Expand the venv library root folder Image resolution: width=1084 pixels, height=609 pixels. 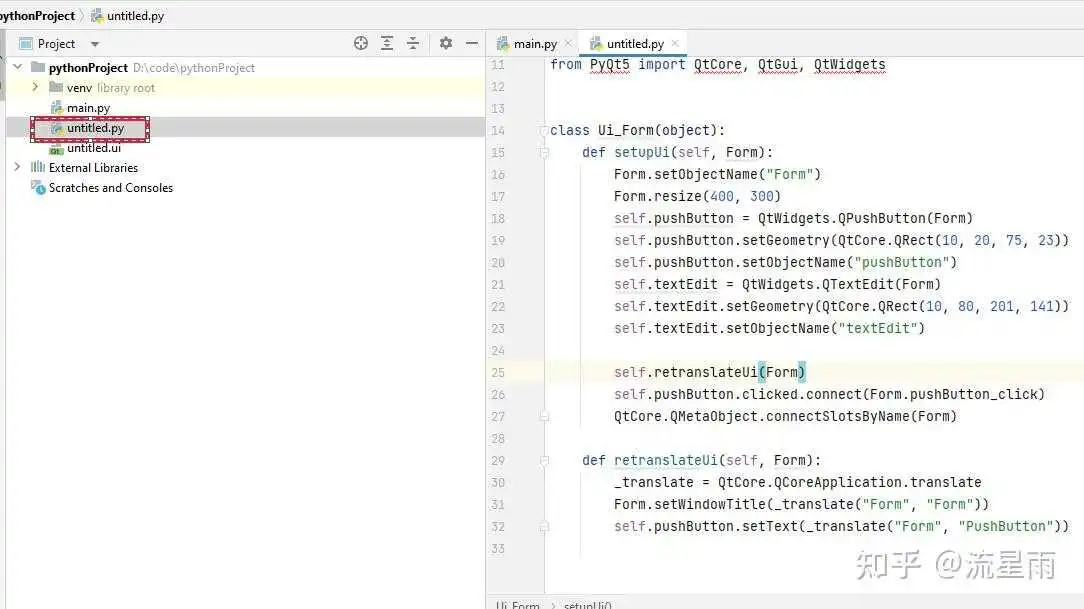tap(35, 87)
